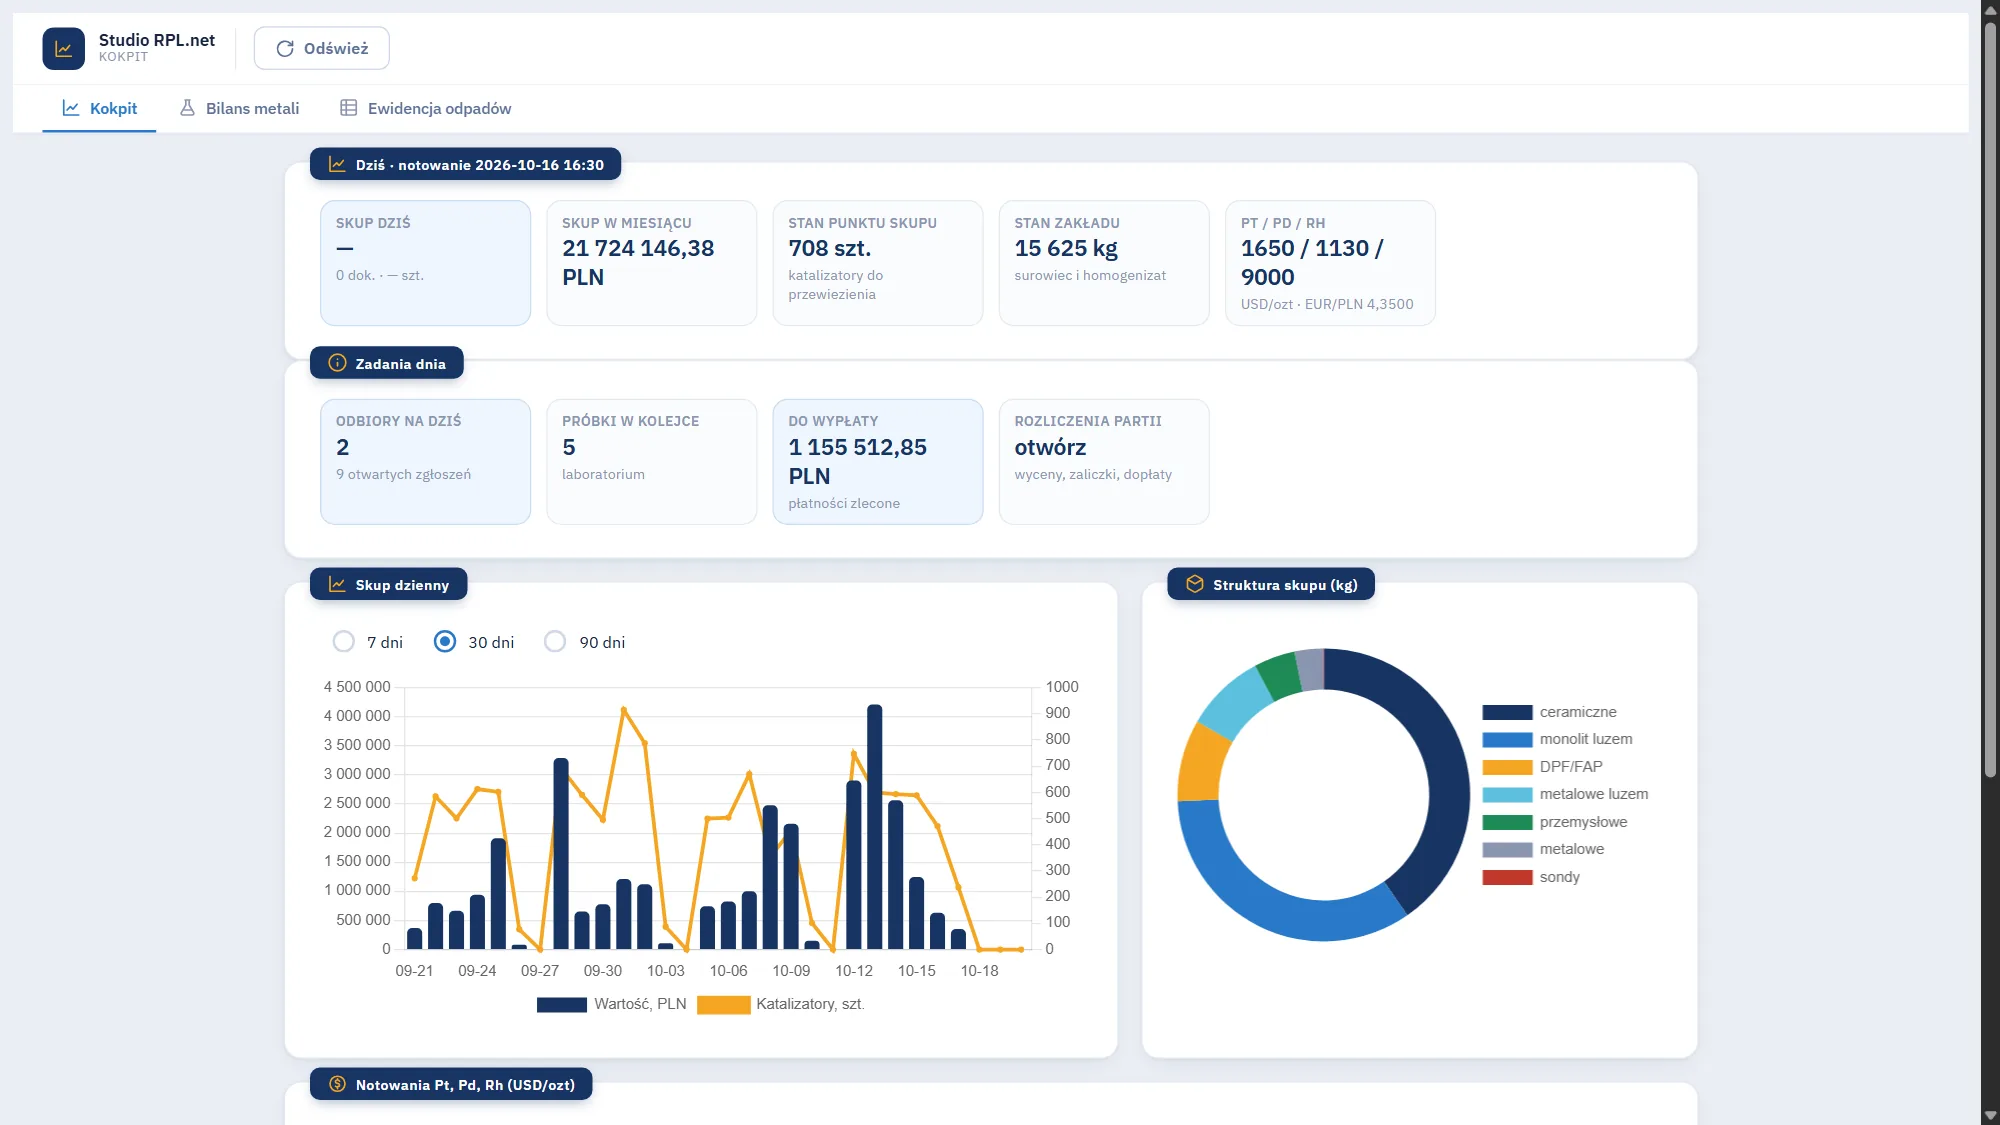
Task: Toggle DPF/FAP legend swatch
Action: coord(1507,767)
